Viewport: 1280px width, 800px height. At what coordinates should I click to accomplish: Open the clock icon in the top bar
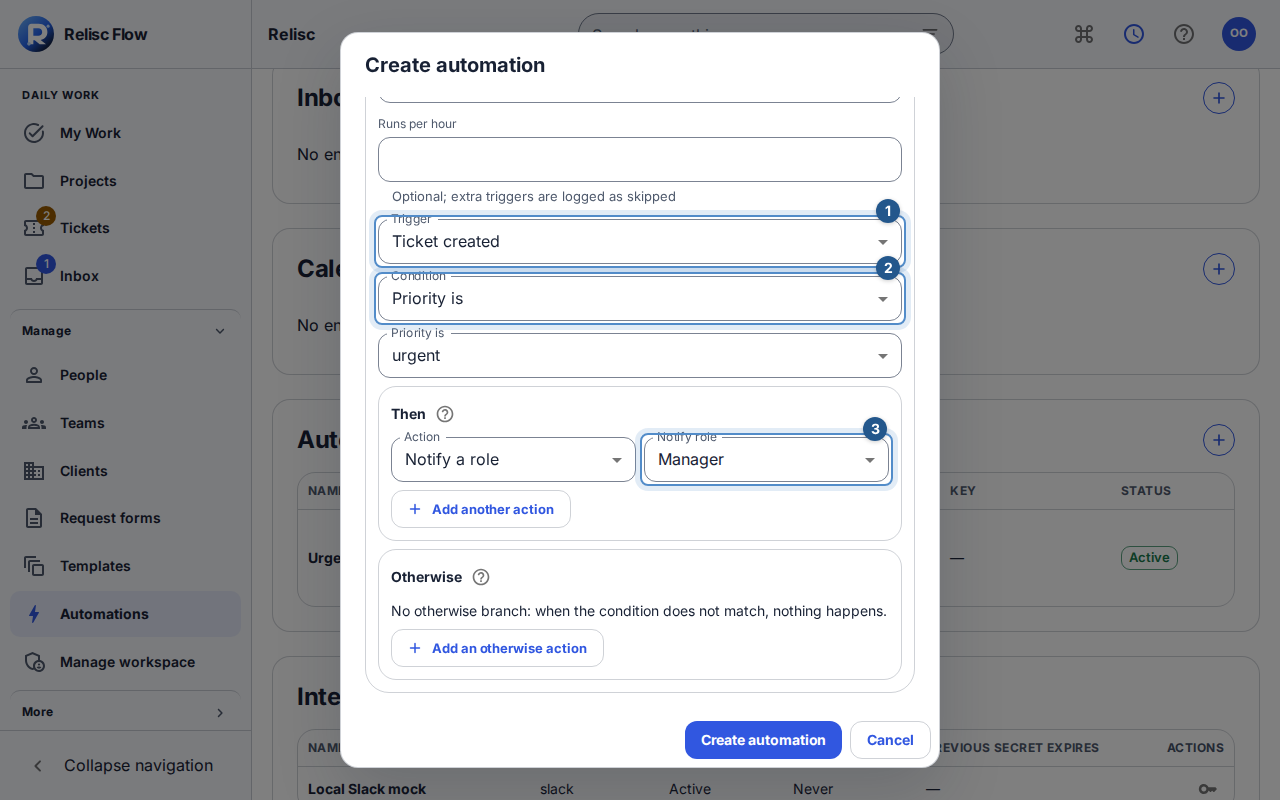1134,34
